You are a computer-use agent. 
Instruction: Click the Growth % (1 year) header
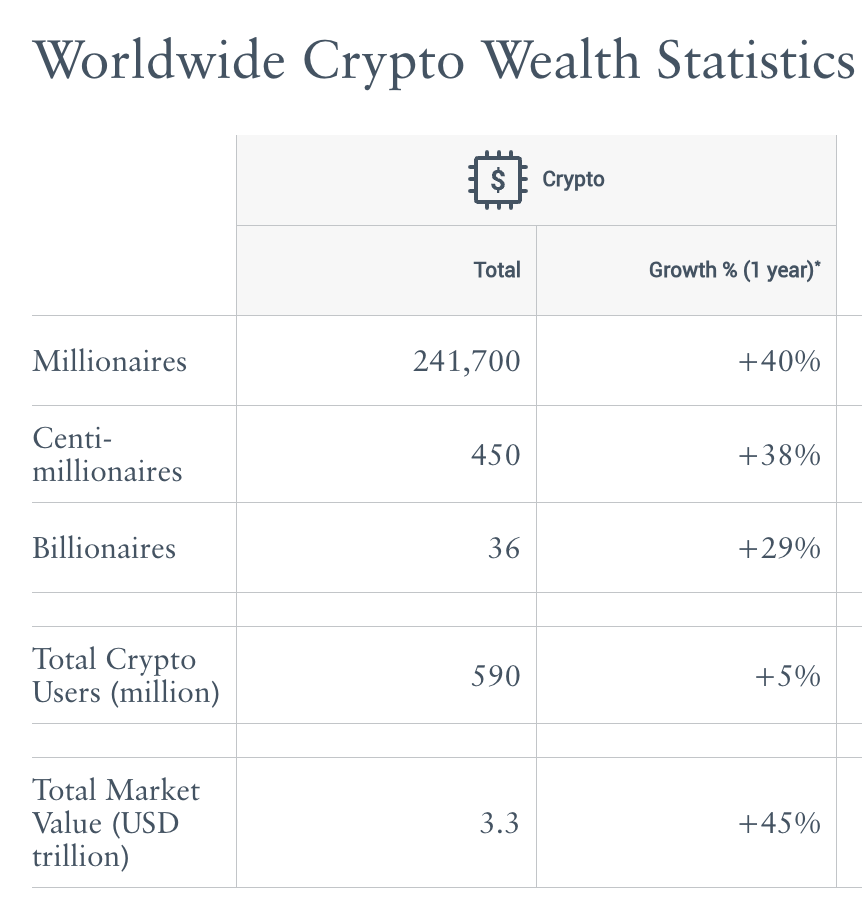click(x=741, y=270)
